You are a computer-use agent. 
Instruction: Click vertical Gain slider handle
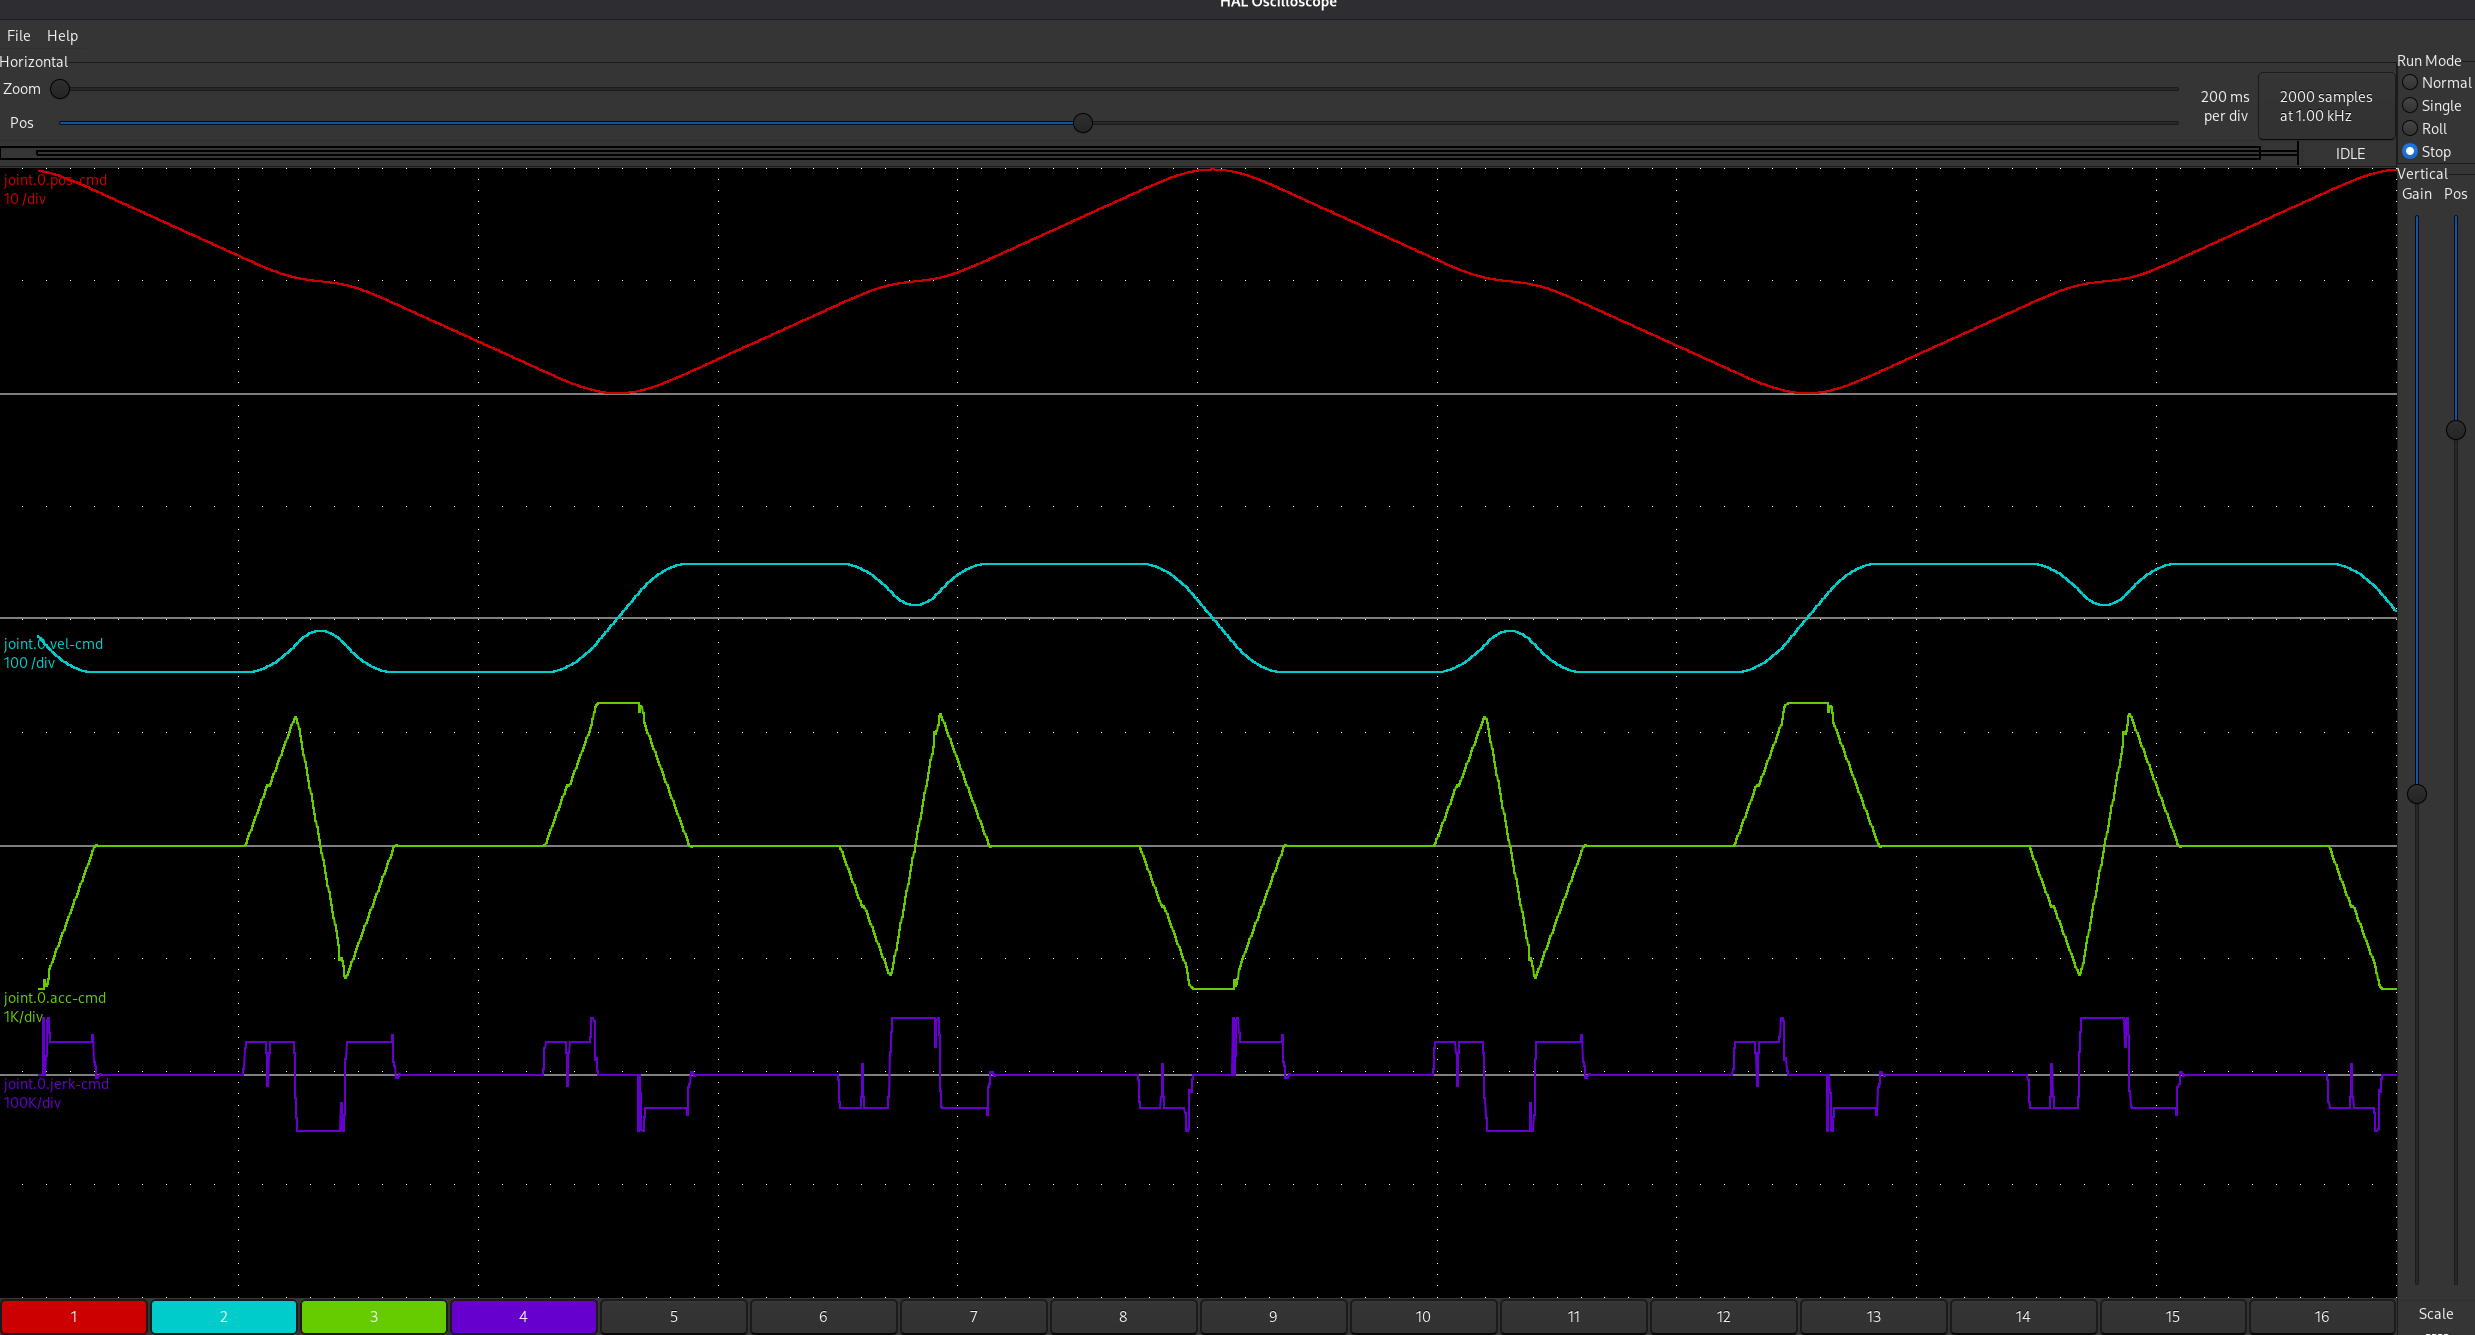pos(2417,794)
